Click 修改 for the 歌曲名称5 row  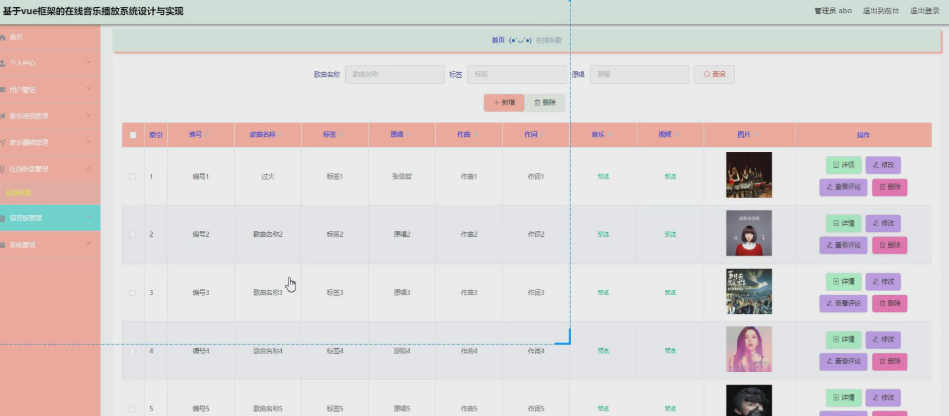[x=883, y=398]
